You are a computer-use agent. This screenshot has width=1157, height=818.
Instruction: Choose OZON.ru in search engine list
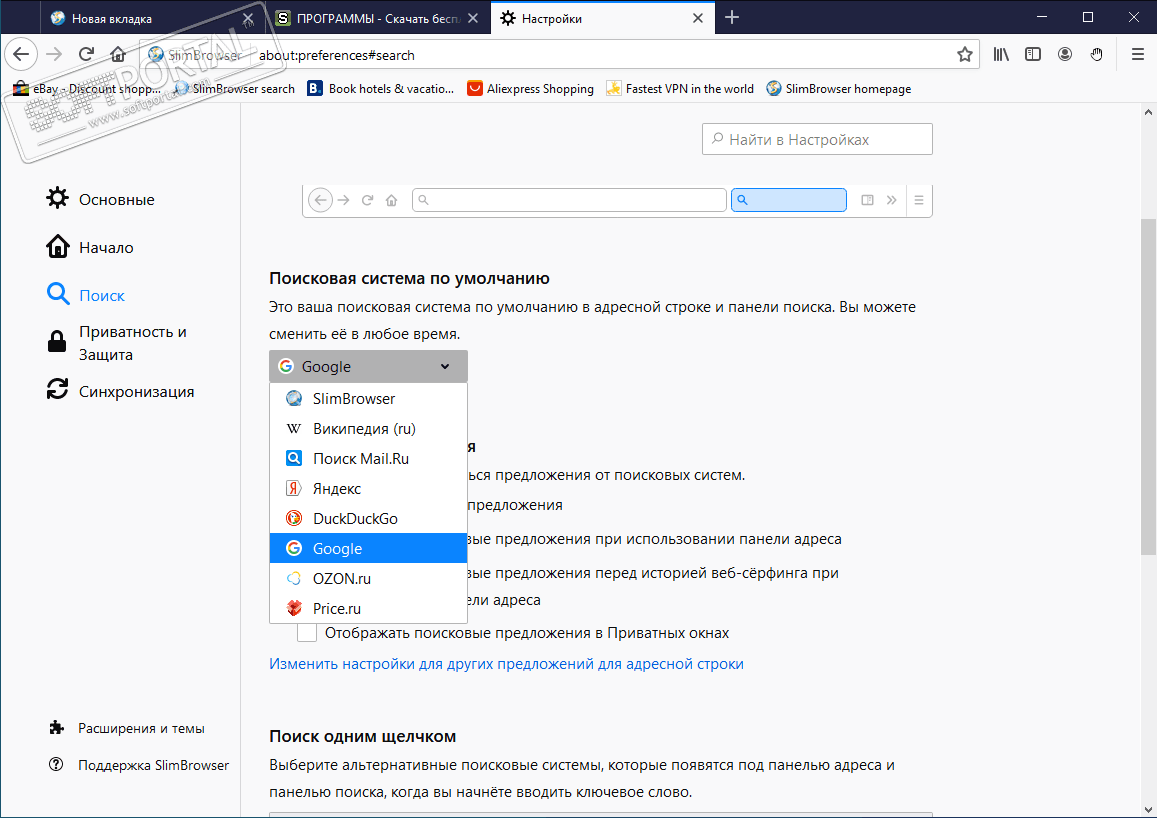click(368, 578)
